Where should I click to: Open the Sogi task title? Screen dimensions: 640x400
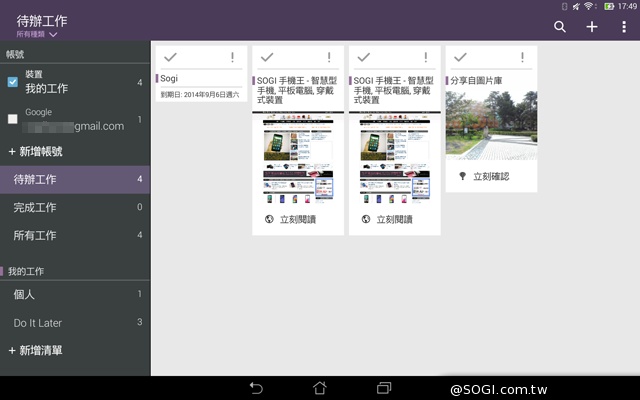pyautogui.click(x=169, y=78)
